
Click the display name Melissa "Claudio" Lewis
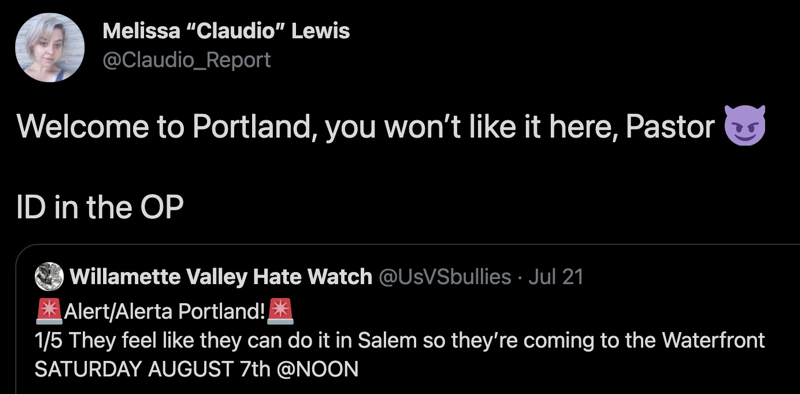226,31
